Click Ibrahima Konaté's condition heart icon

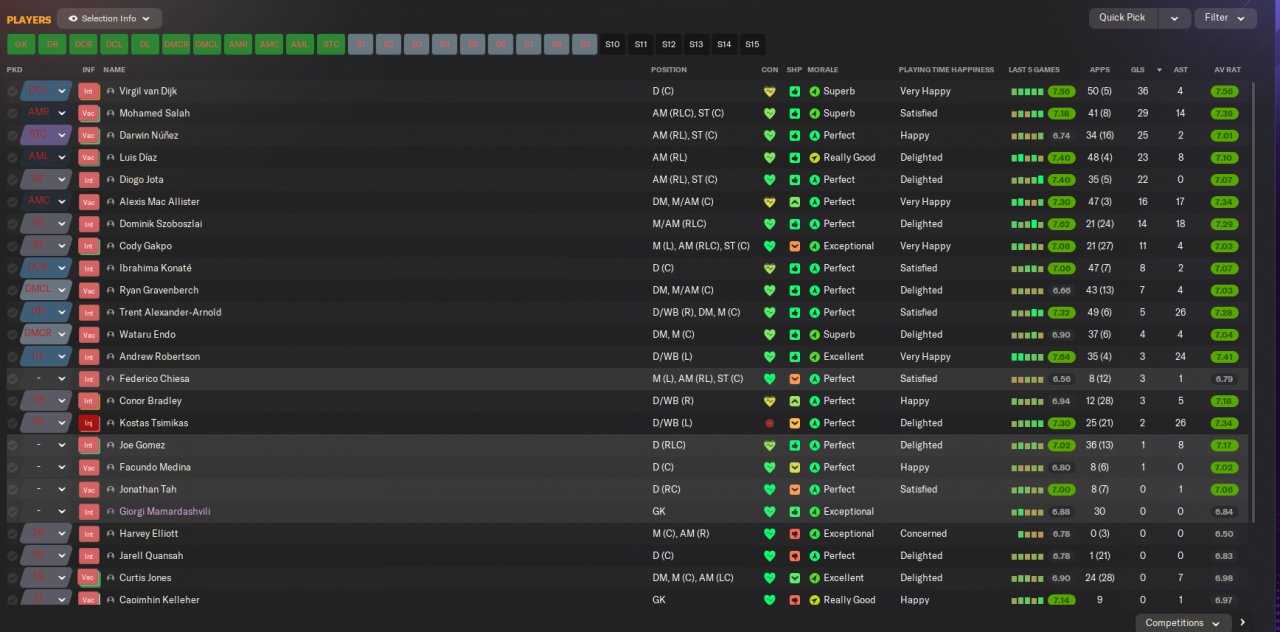click(769, 268)
